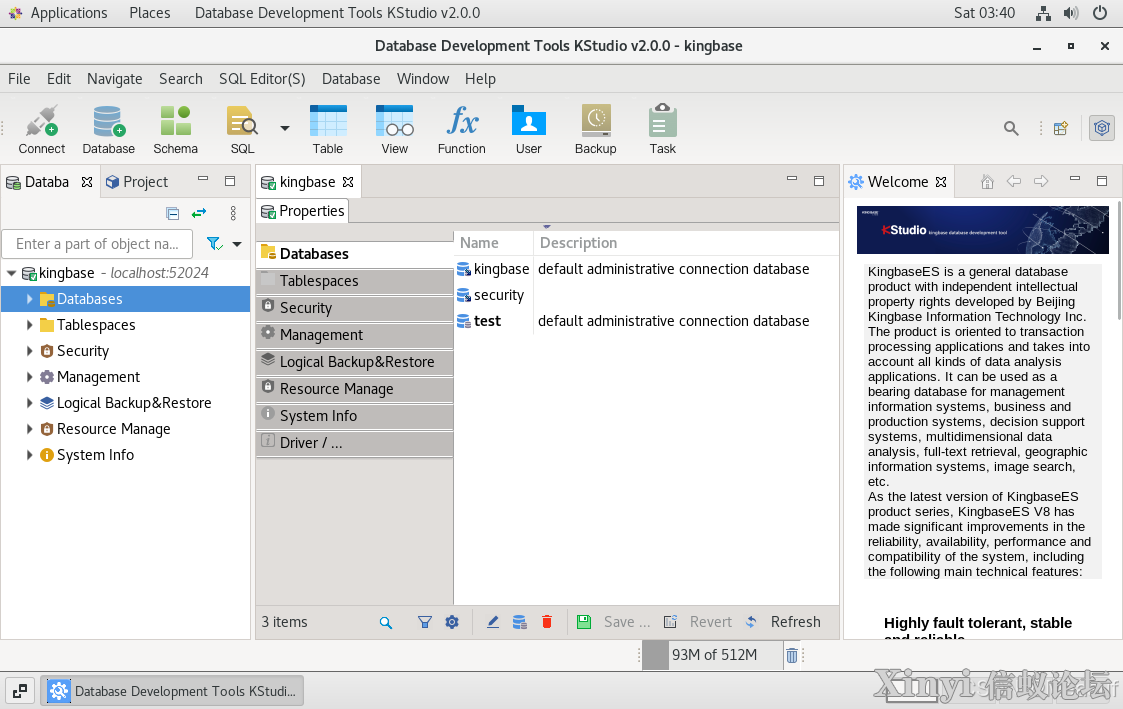Open System Info in the editor list
Viewport: 1123px width, 709px height.
point(355,415)
